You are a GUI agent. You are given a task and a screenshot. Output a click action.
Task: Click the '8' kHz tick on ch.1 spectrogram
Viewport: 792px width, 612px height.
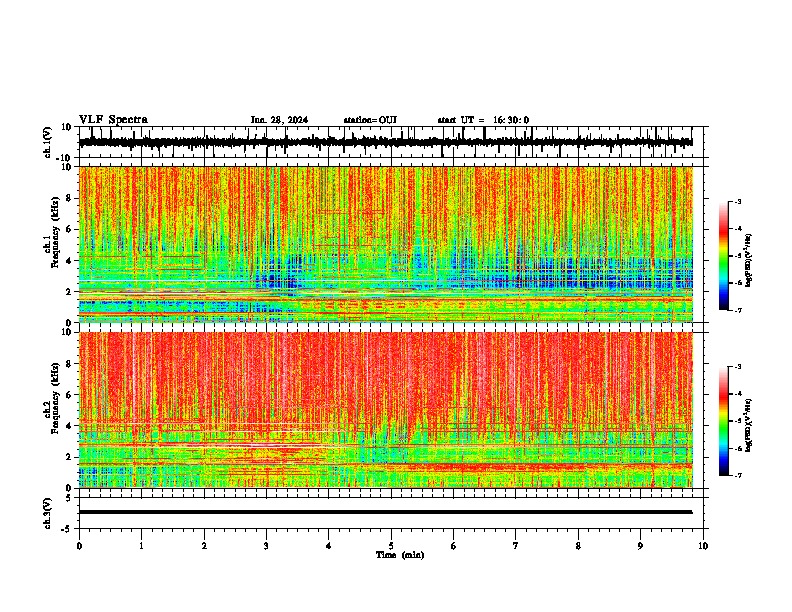(x=70, y=198)
